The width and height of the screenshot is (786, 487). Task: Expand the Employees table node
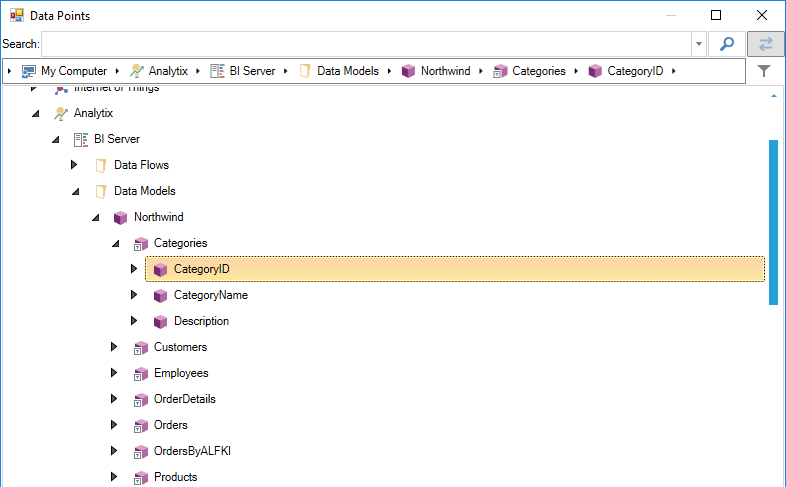115,373
